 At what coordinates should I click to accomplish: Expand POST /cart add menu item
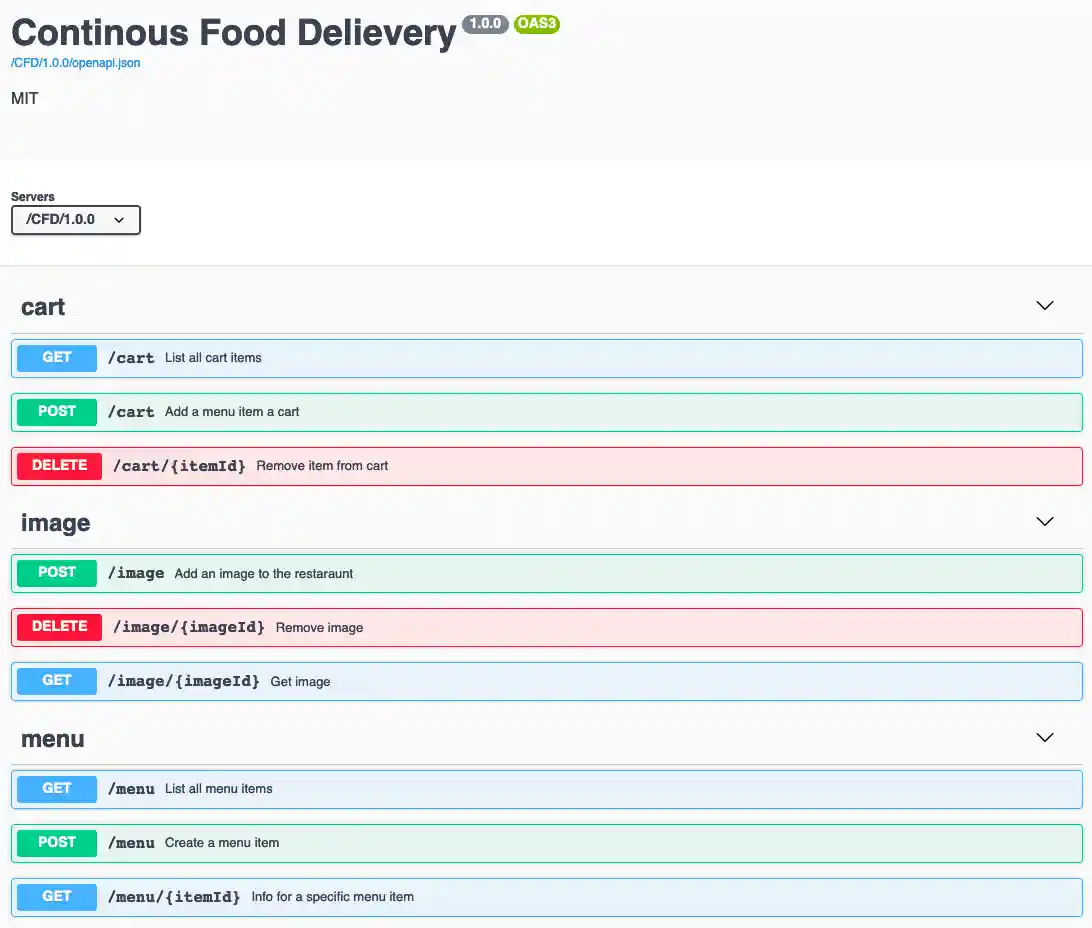point(546,412)
